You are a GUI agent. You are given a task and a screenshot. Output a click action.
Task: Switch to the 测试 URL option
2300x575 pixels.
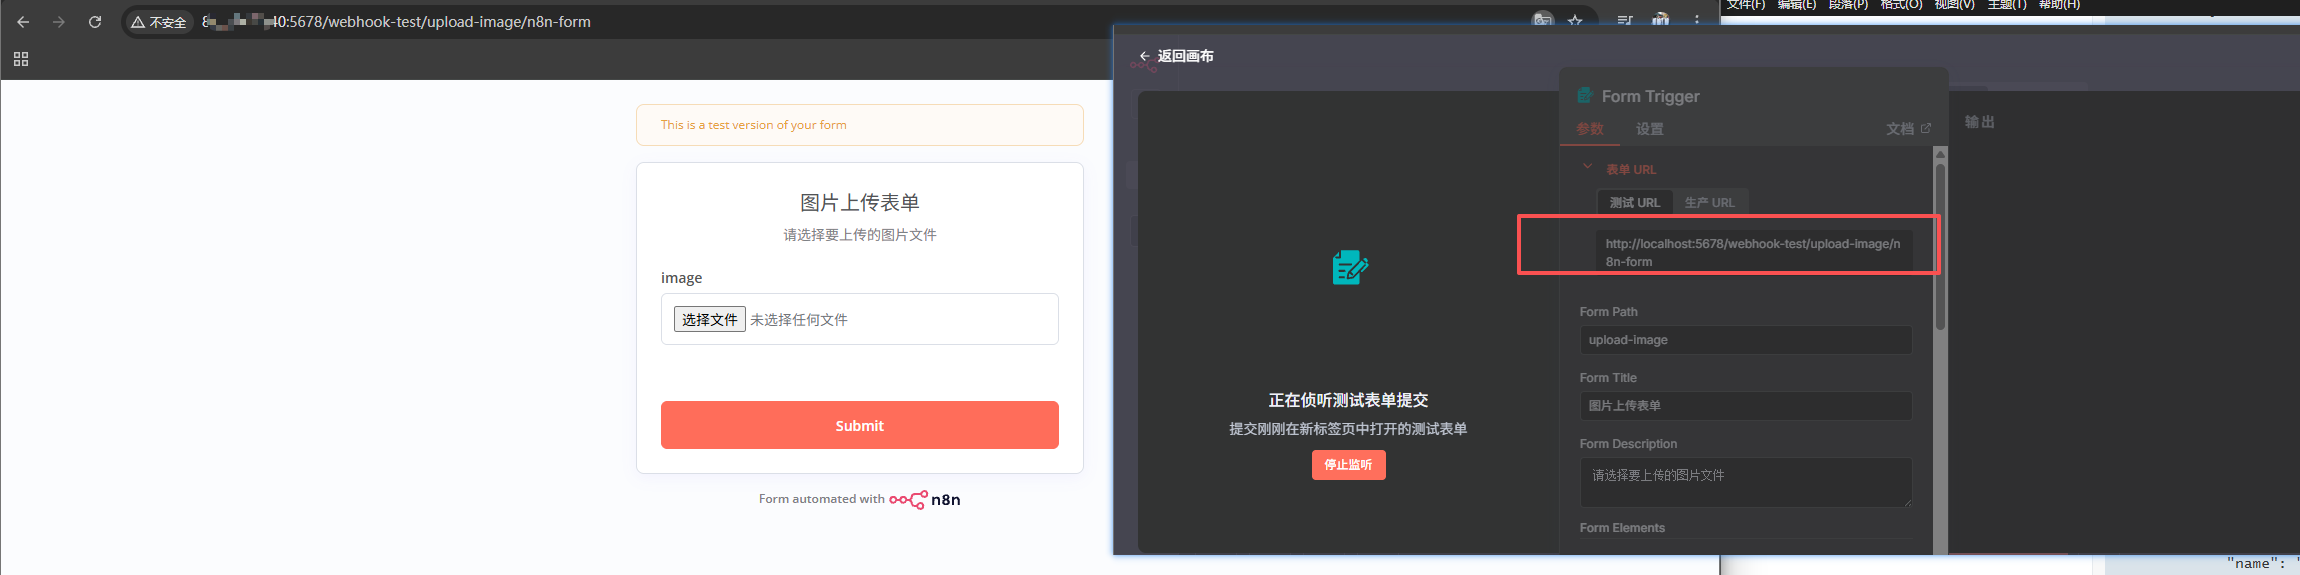click(x=1634, y=203)
